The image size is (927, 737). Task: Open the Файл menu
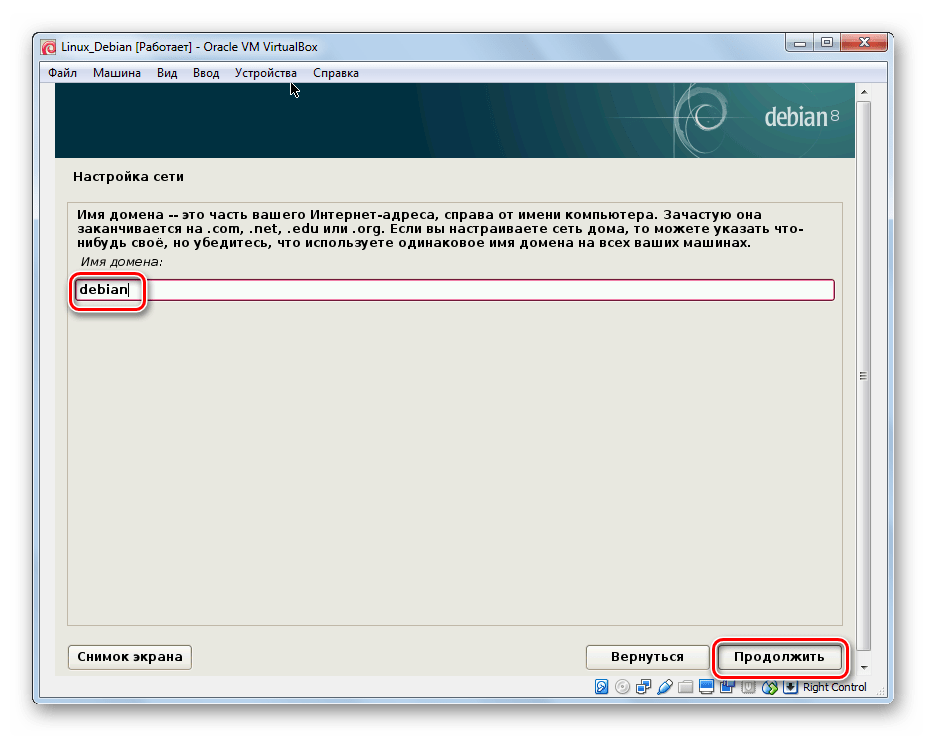[62, 73]
